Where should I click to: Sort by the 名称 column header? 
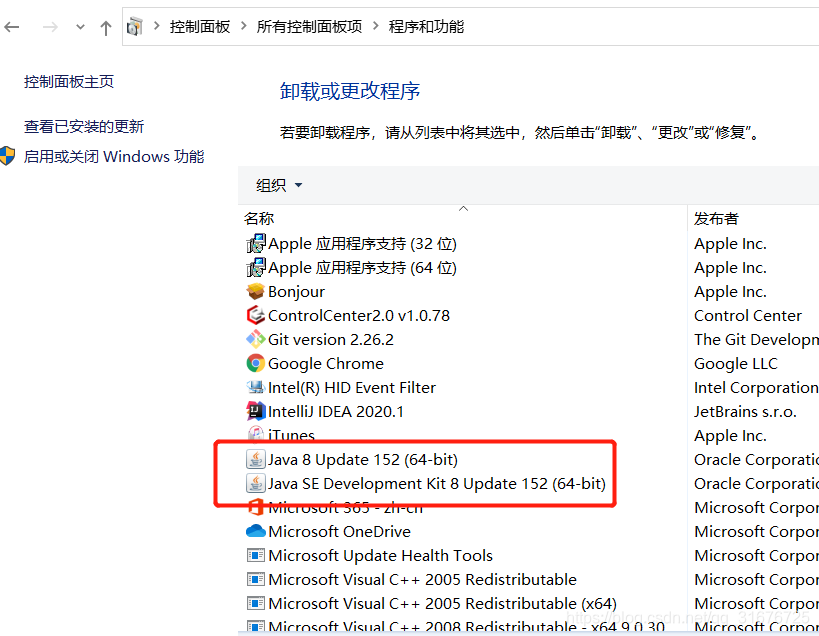259,218
